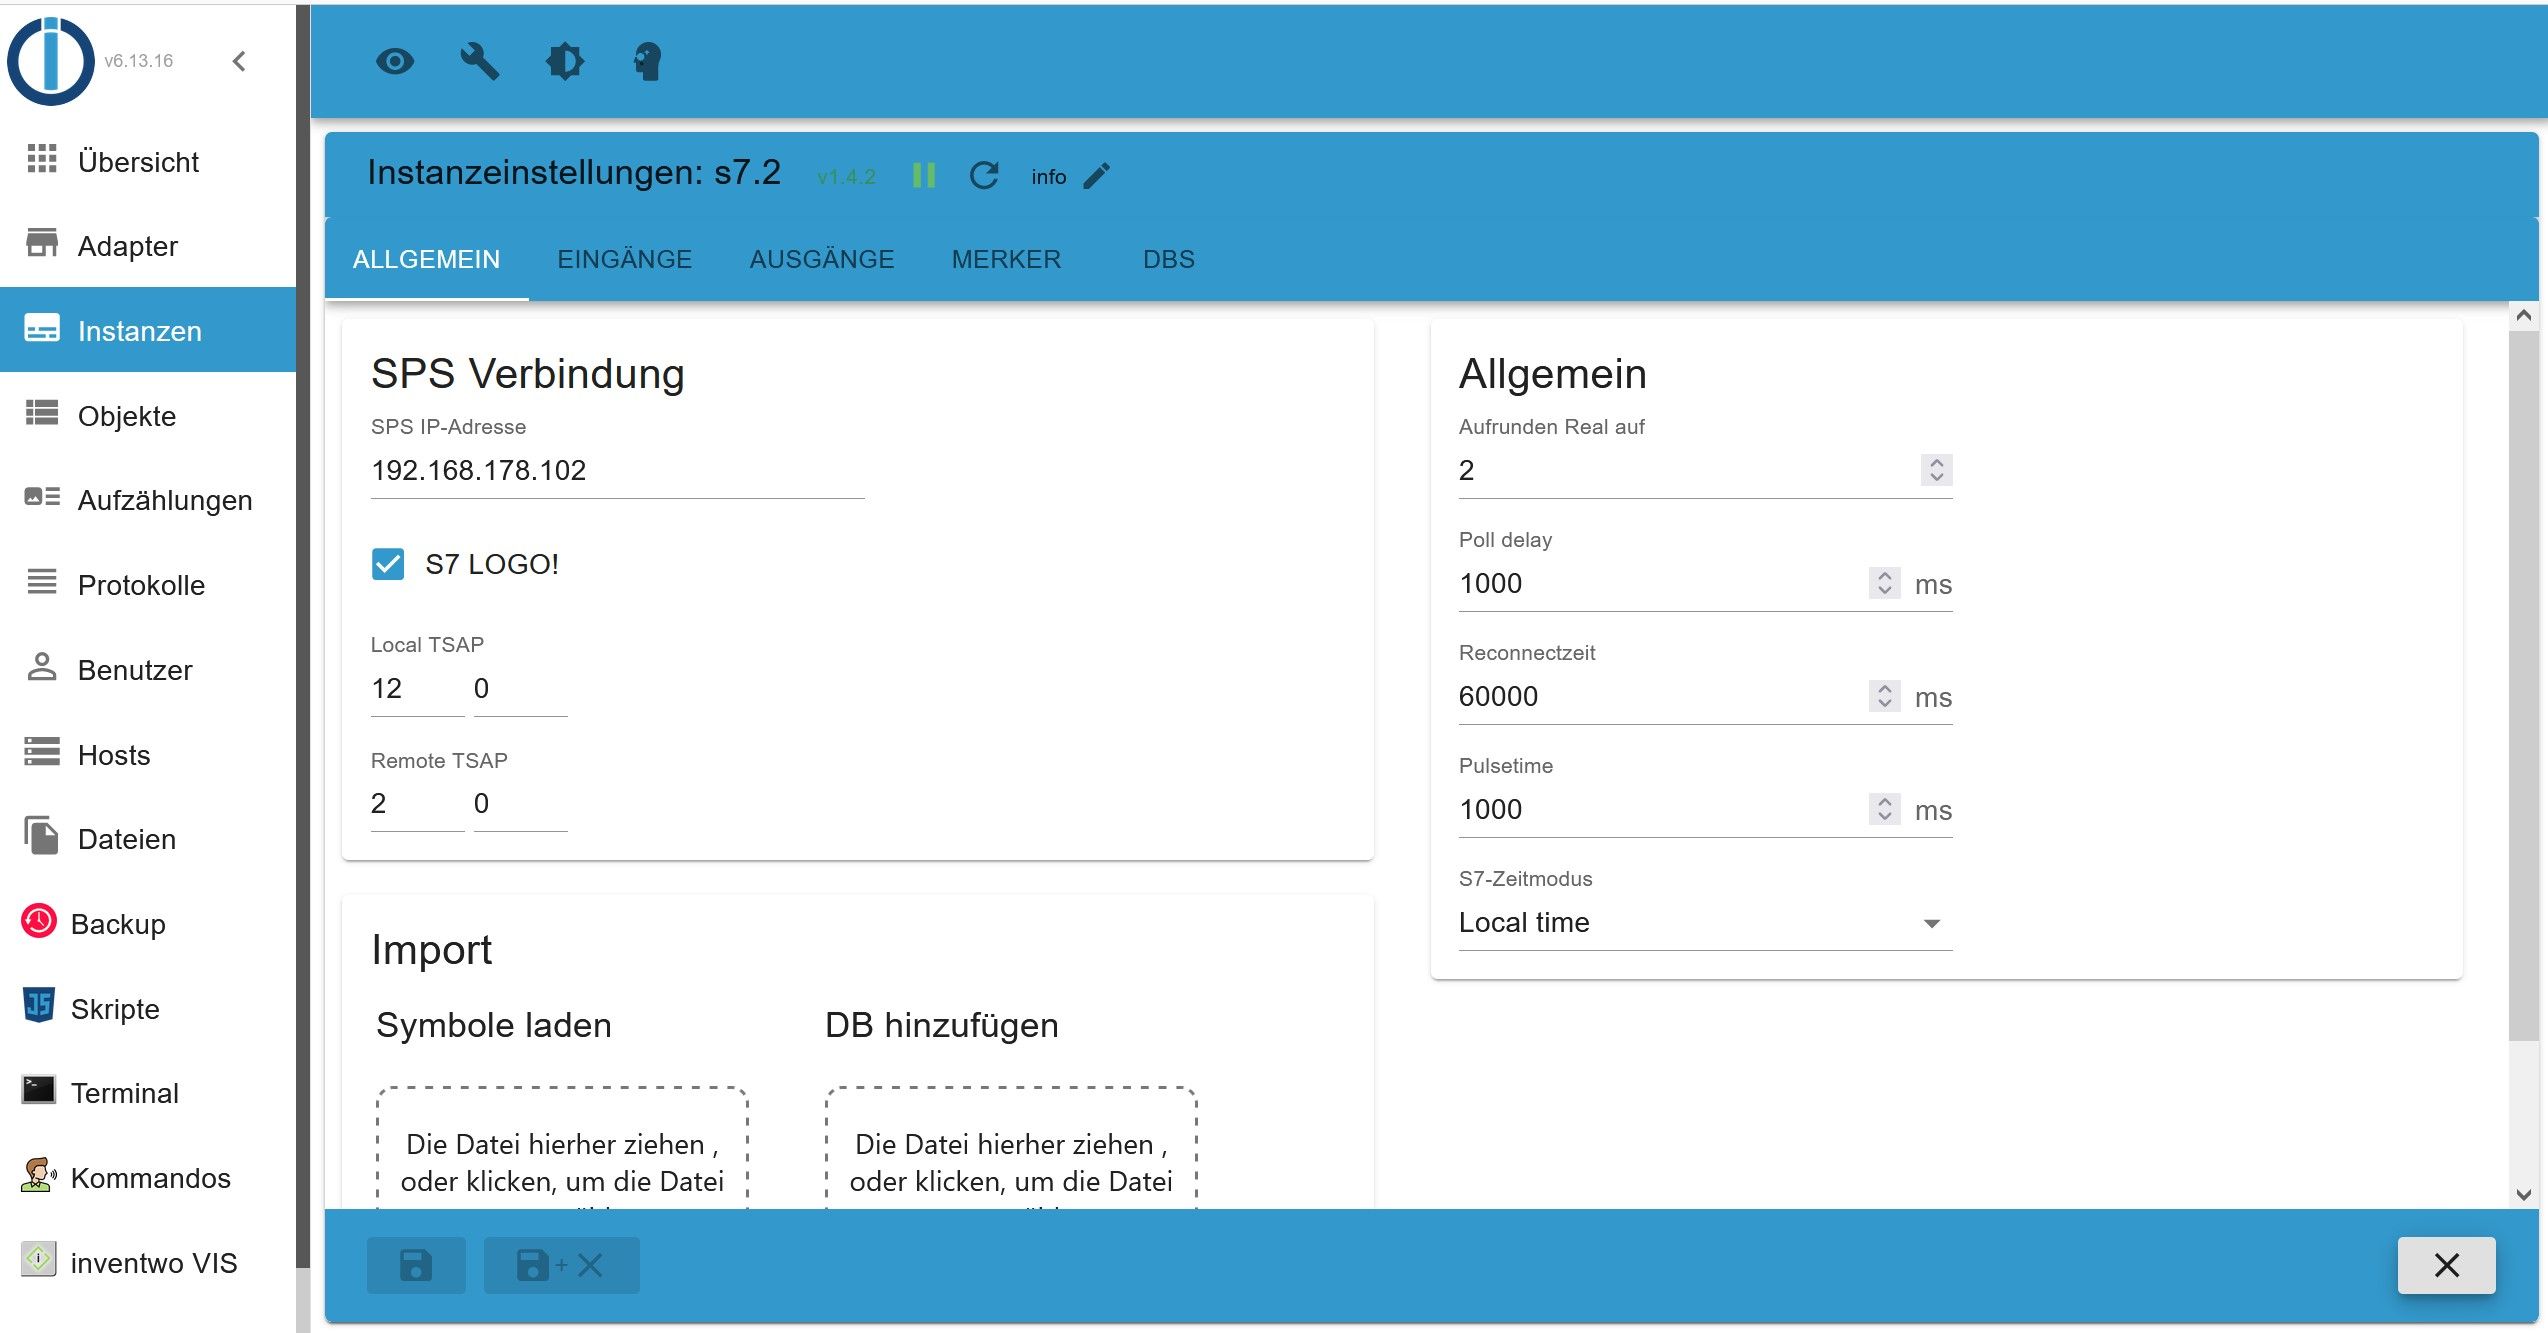Image resolution: width=2548 pixels, height=1333 pixels.
Task: Open Skripte in the sidebar
Action: coord(115,1009)
